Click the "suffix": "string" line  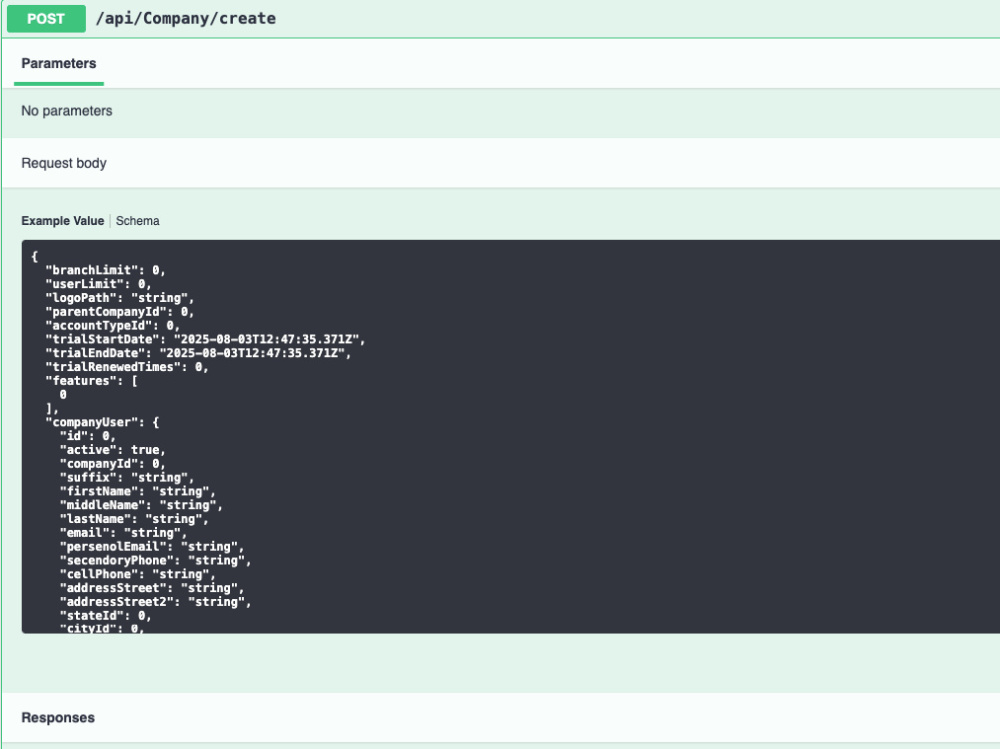126,478
